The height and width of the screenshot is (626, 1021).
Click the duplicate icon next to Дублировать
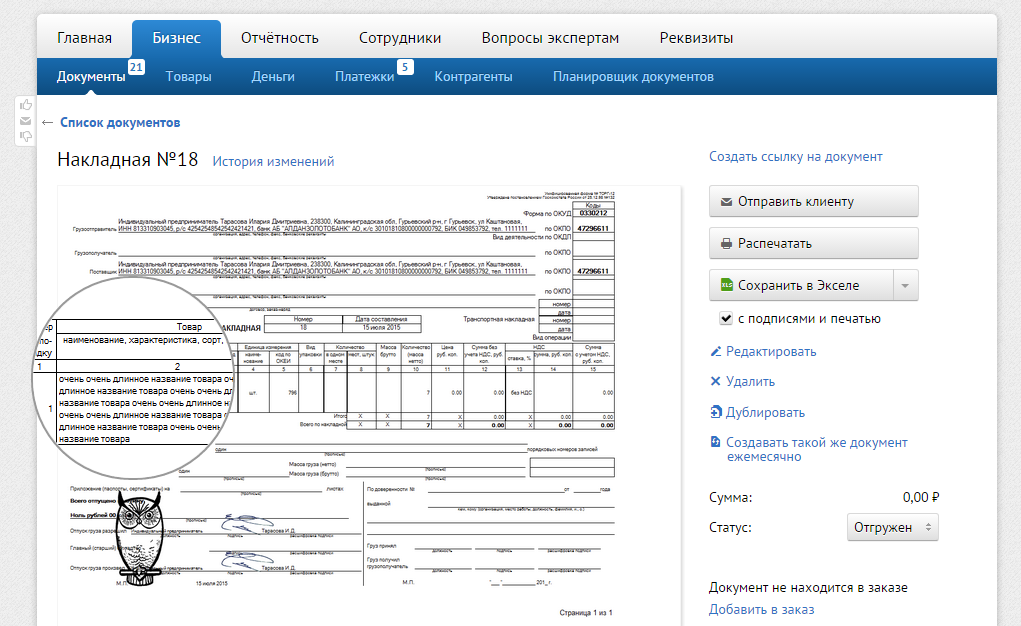[716, 412]
